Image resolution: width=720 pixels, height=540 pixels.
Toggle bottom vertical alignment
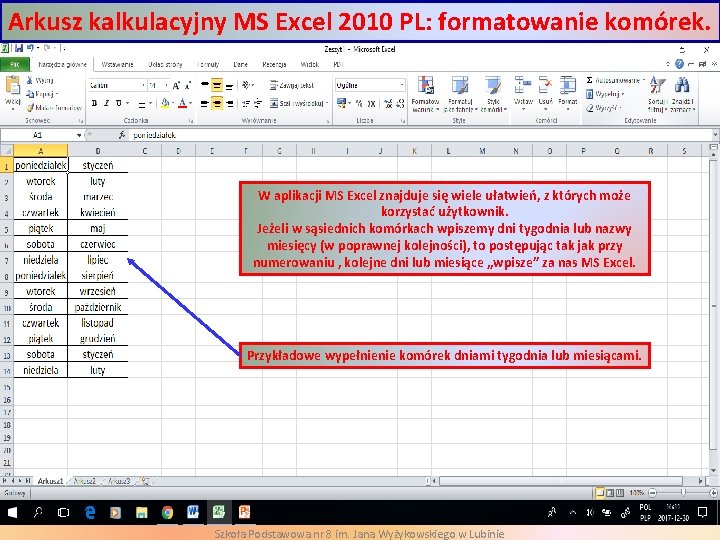click(x=229, y=85)
